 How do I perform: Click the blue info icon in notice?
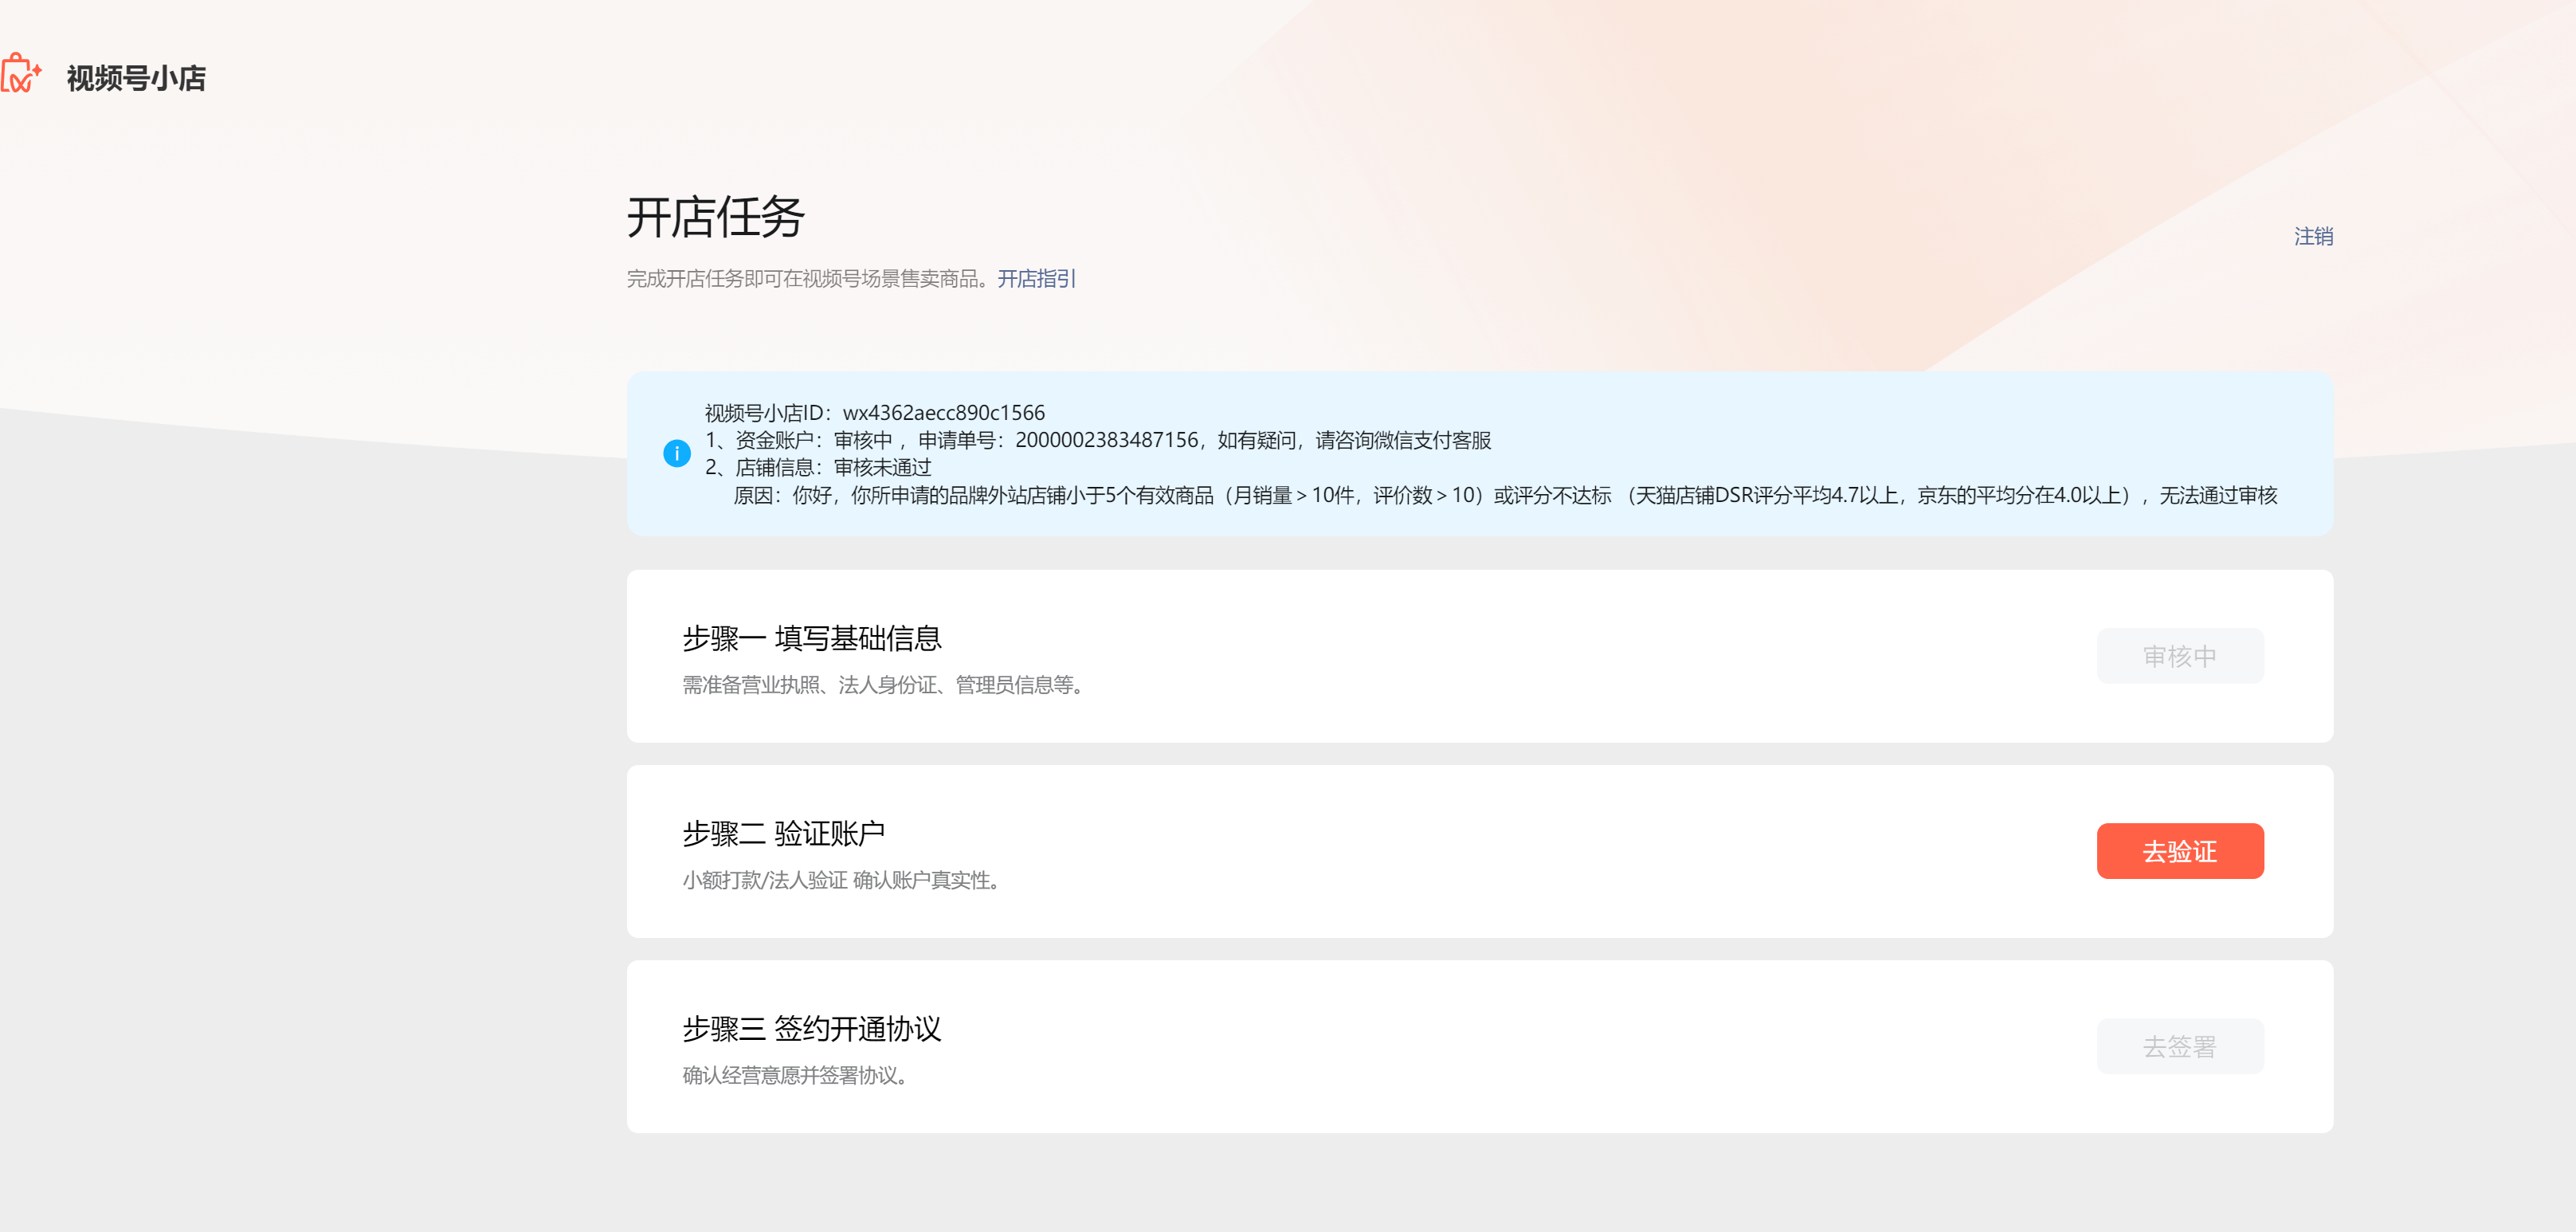677,453
